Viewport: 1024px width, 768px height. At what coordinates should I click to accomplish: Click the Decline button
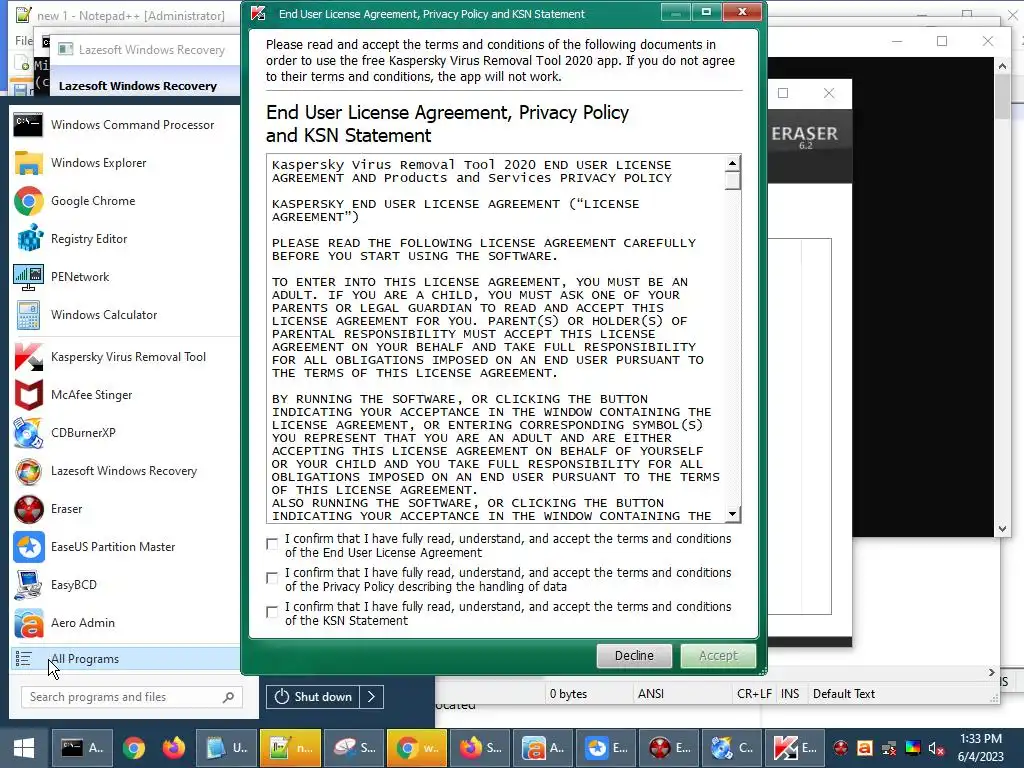[634, 656]
